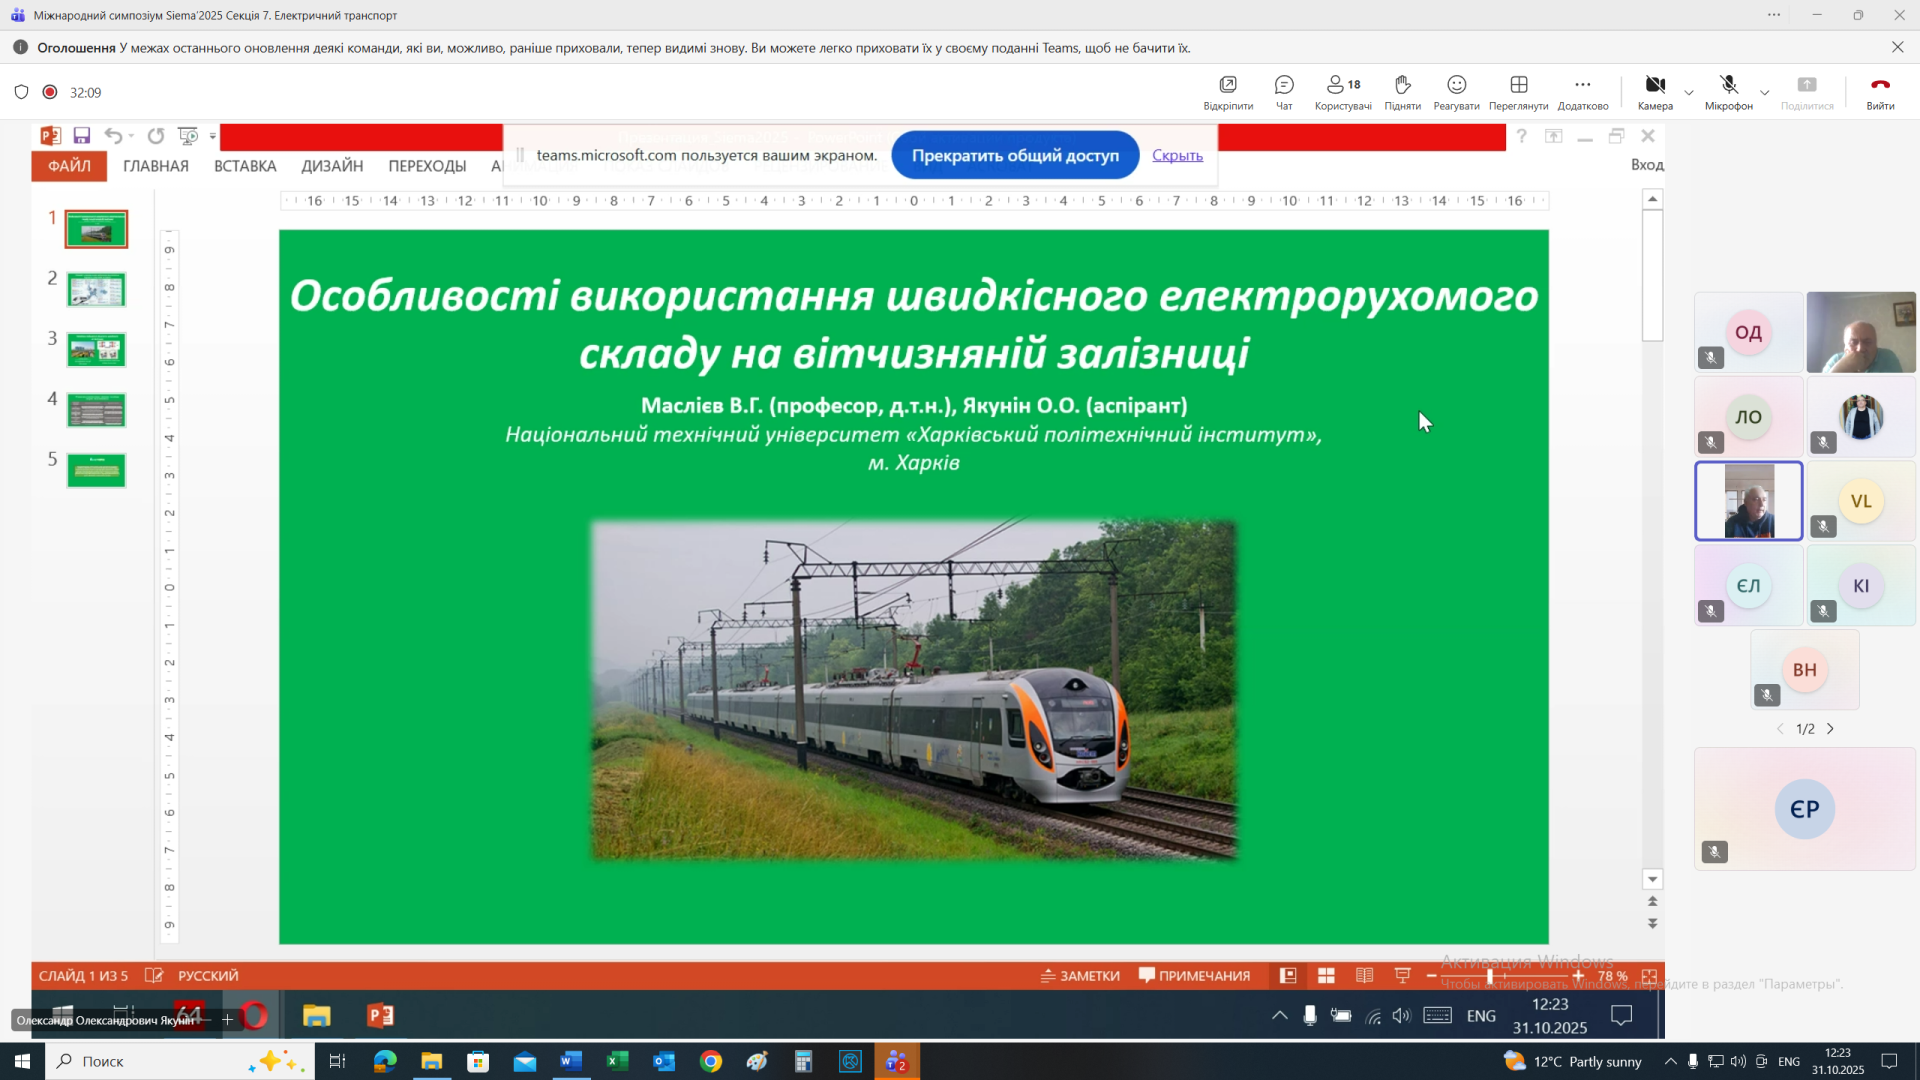Unmute the Мікрофон microphone
Viewport: 1920px width, 1080px height.
1728,91
